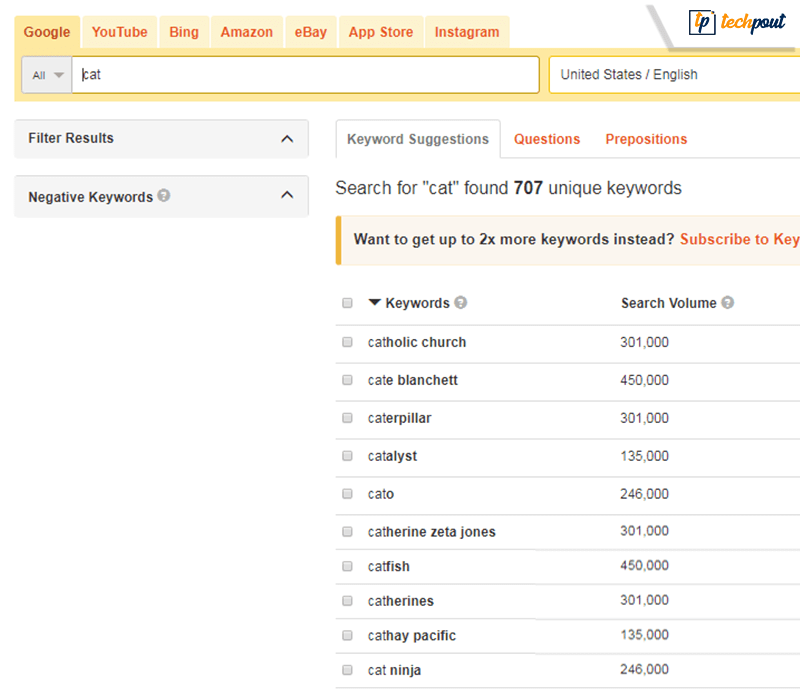Screen dimensions: 800x694
Task: Check the cate blanchett checkbox
Action: [x=347, y=380]
